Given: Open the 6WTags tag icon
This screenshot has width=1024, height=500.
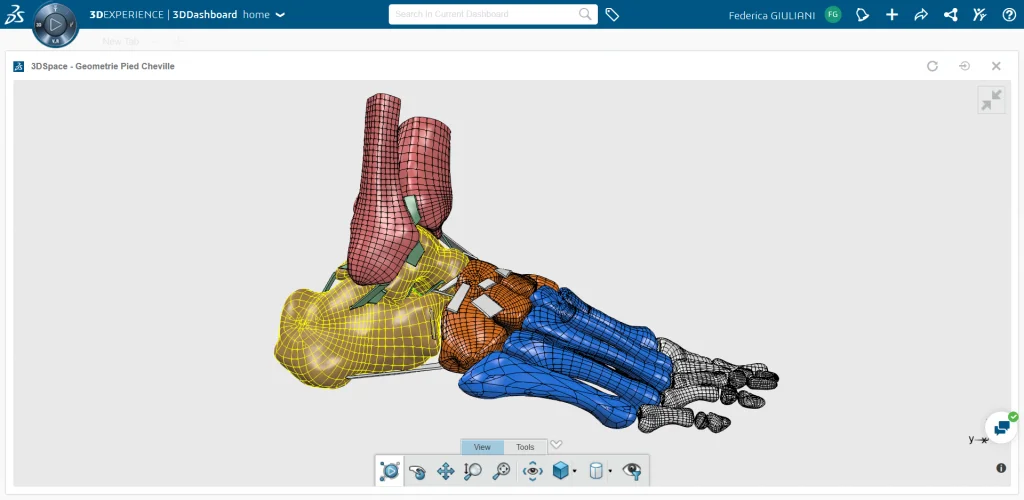Looking at the screenshot, I should pos(612,15).
